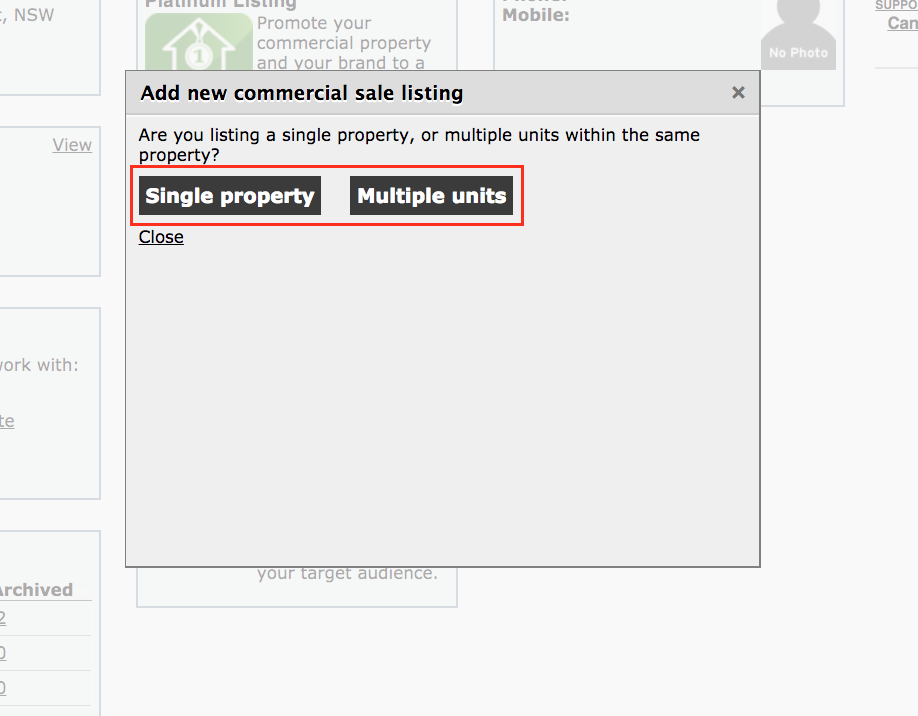
Task: Click the 'your target audience' text
Action: [347, 573]
